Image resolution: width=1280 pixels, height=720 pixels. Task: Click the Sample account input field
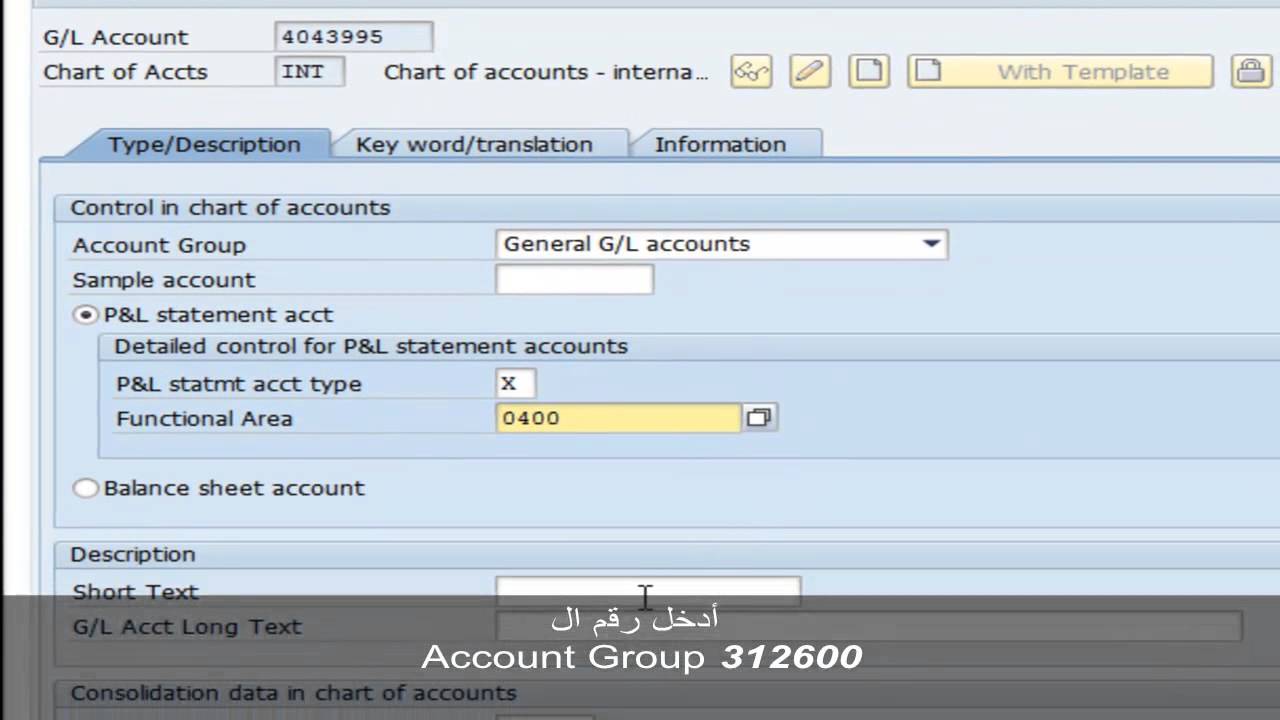574,280
